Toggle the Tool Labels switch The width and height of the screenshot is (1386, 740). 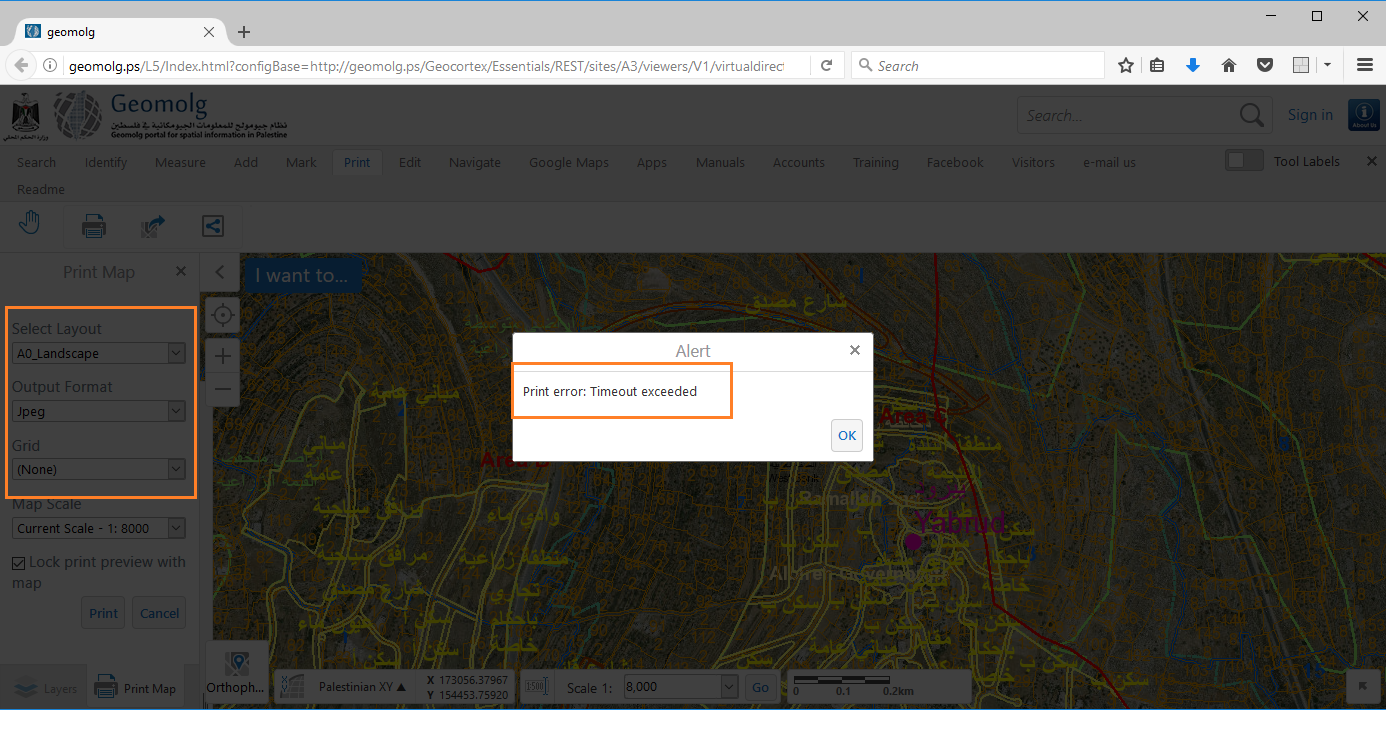[x=1244, y=160]
